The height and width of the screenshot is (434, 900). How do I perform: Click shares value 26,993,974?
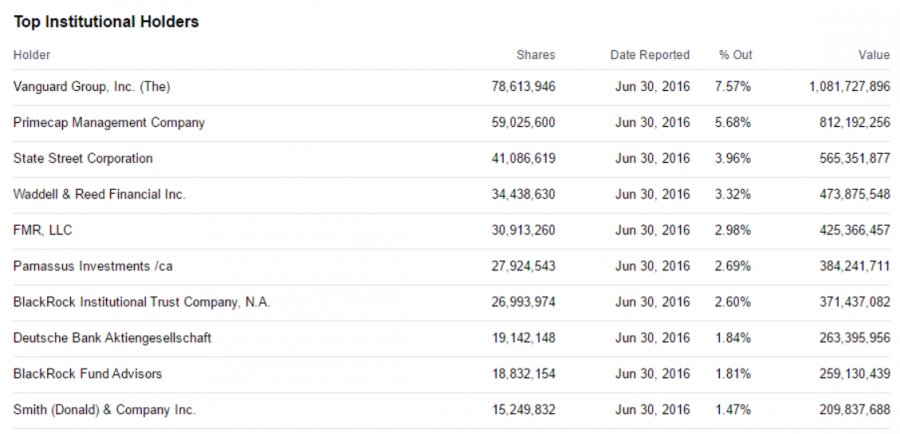523,302
